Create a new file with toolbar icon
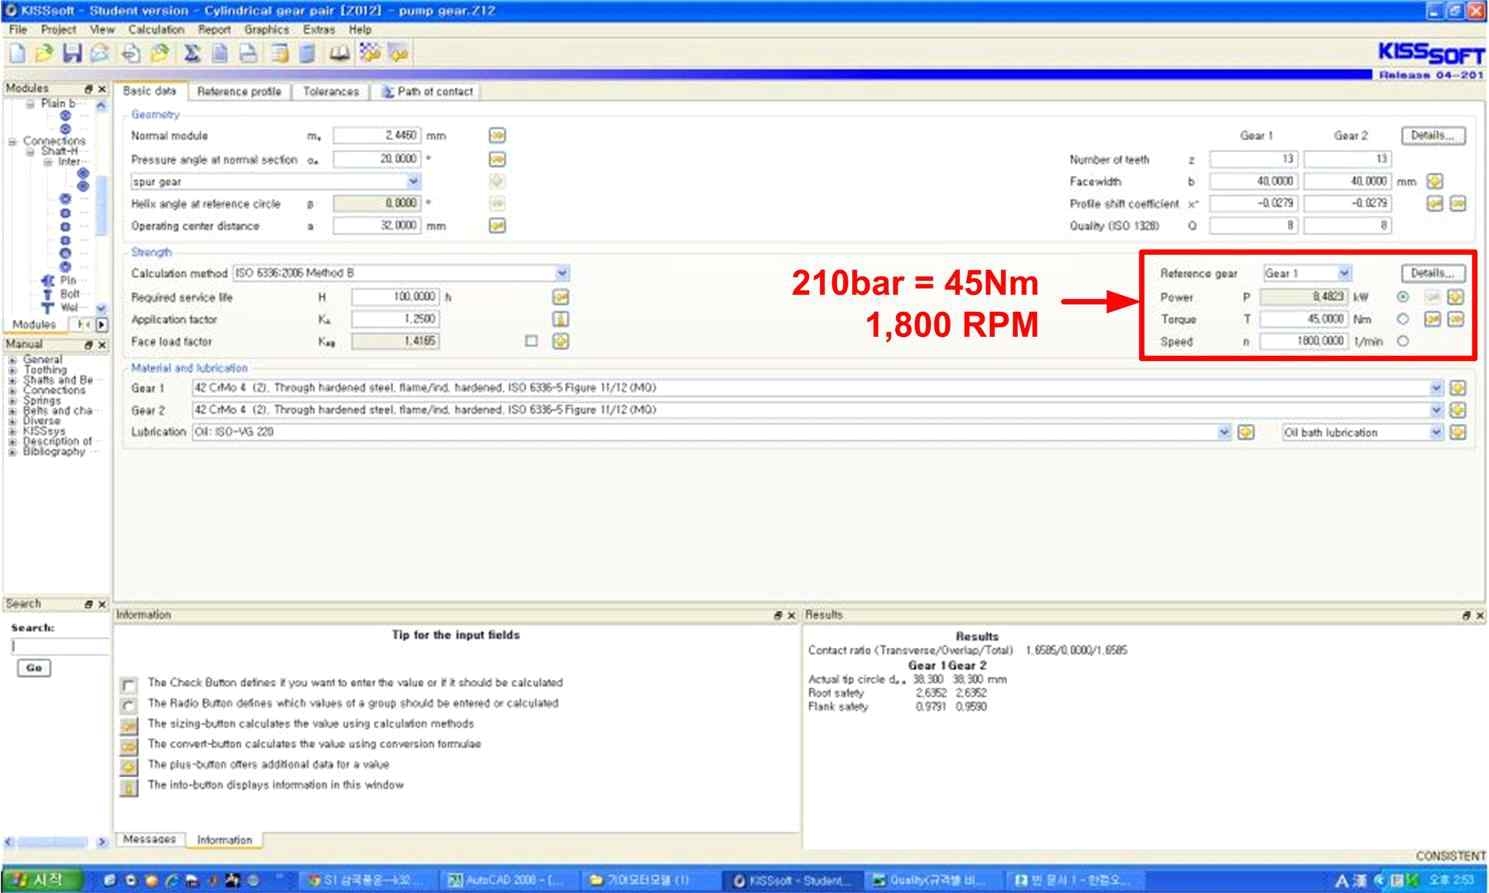 (x=17, y=53)
